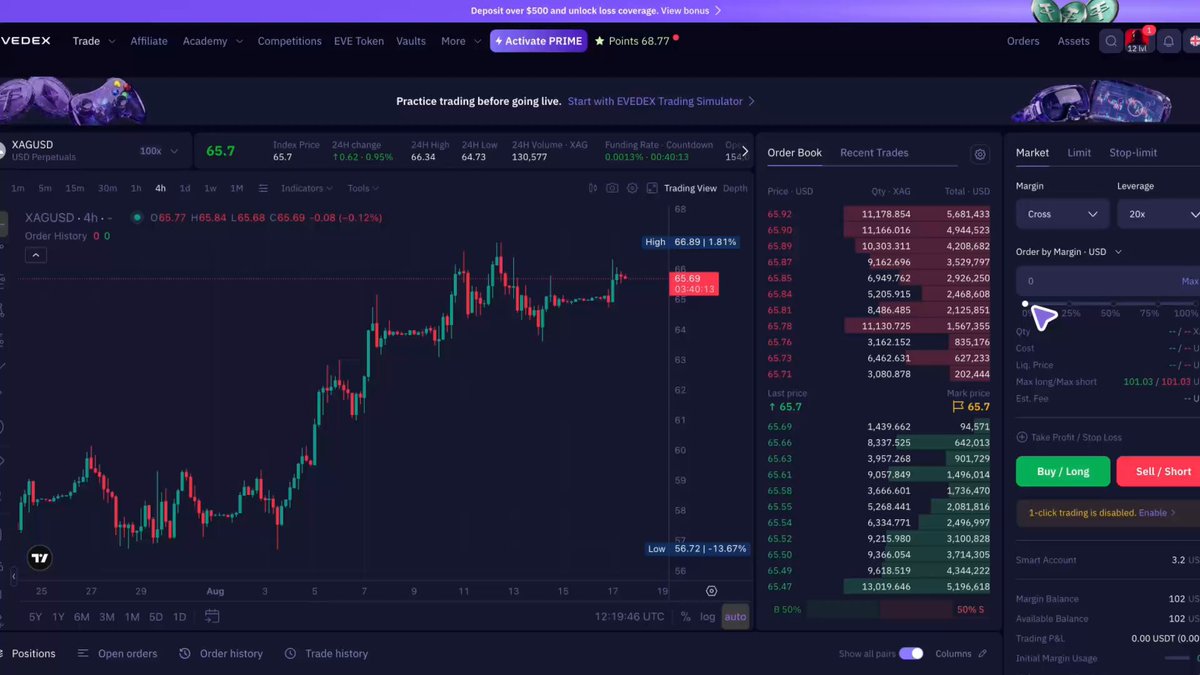1200x675 pixels.
Task: Toggle the percent scale on the chart
Action: (x=685, y=617)
